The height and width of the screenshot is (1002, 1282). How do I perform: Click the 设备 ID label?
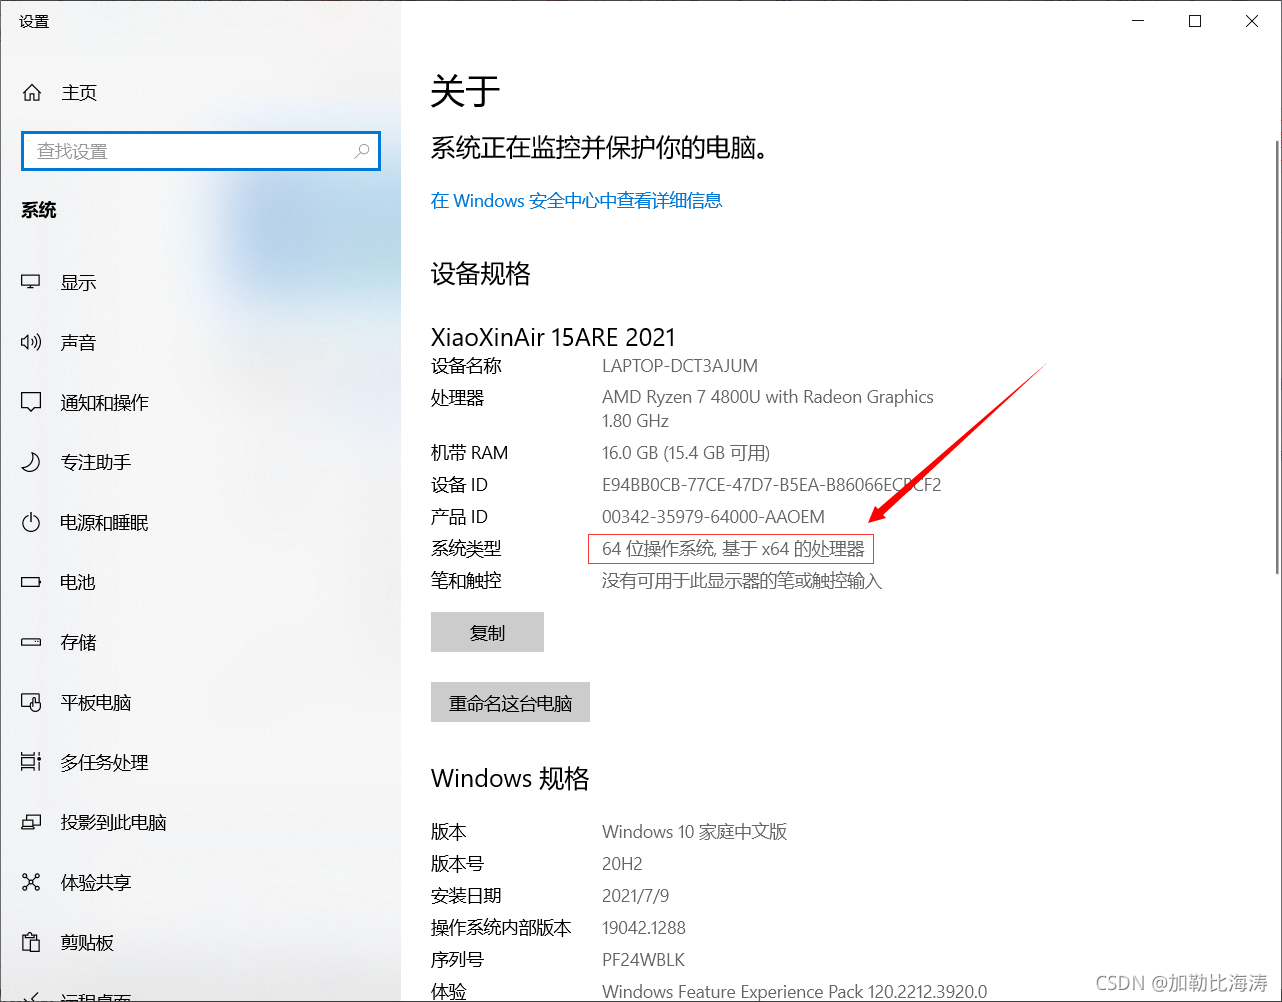pos(459,485)
